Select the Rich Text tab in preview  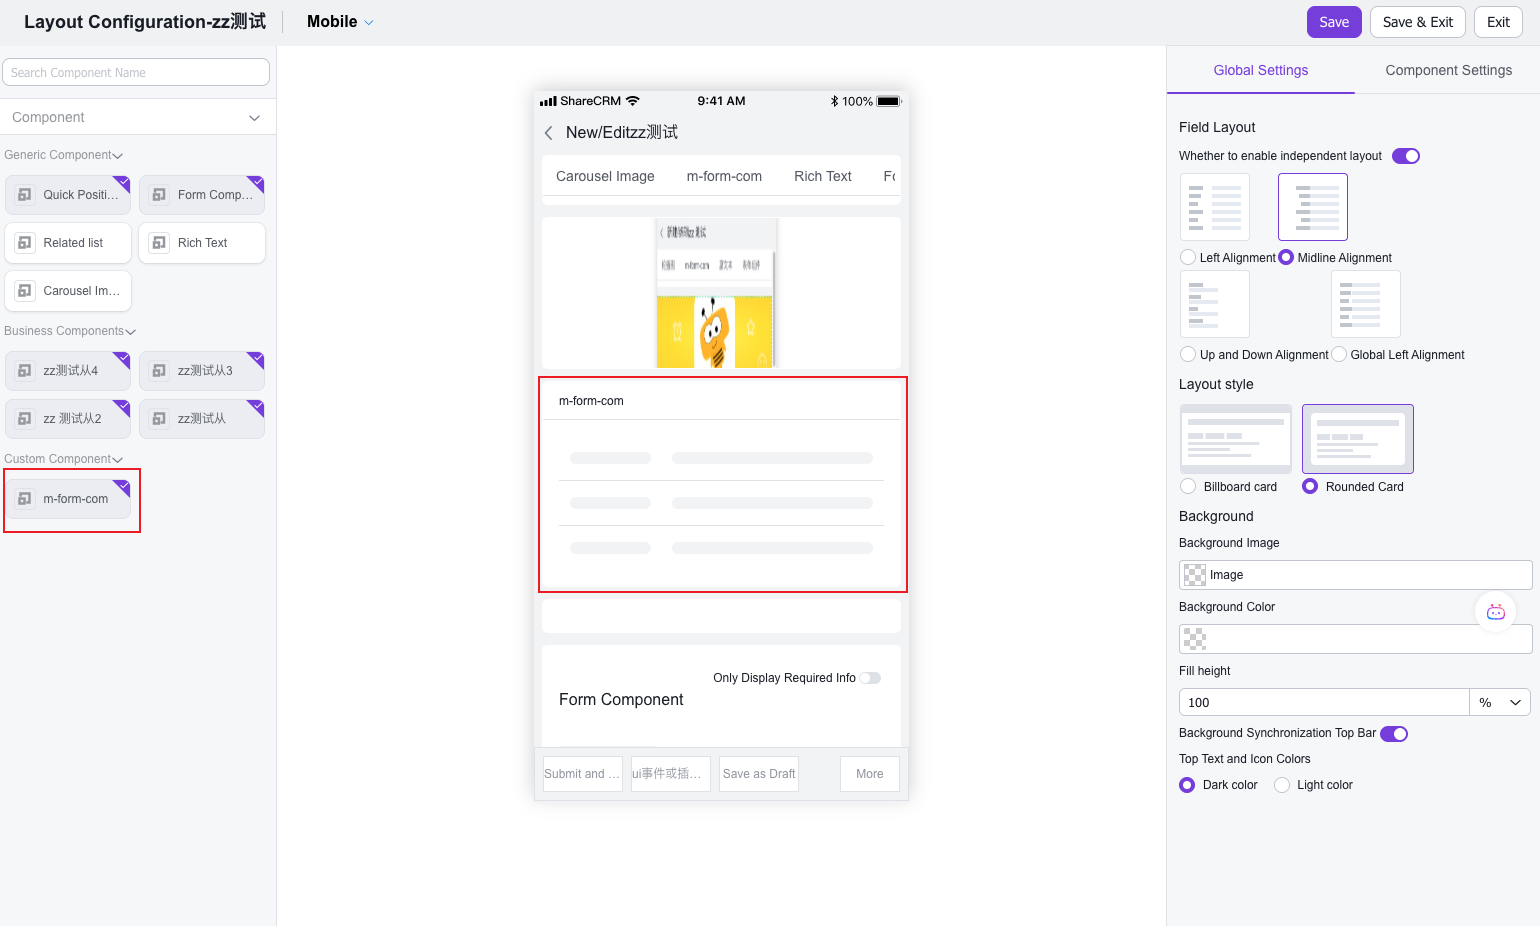pos(822,176)
